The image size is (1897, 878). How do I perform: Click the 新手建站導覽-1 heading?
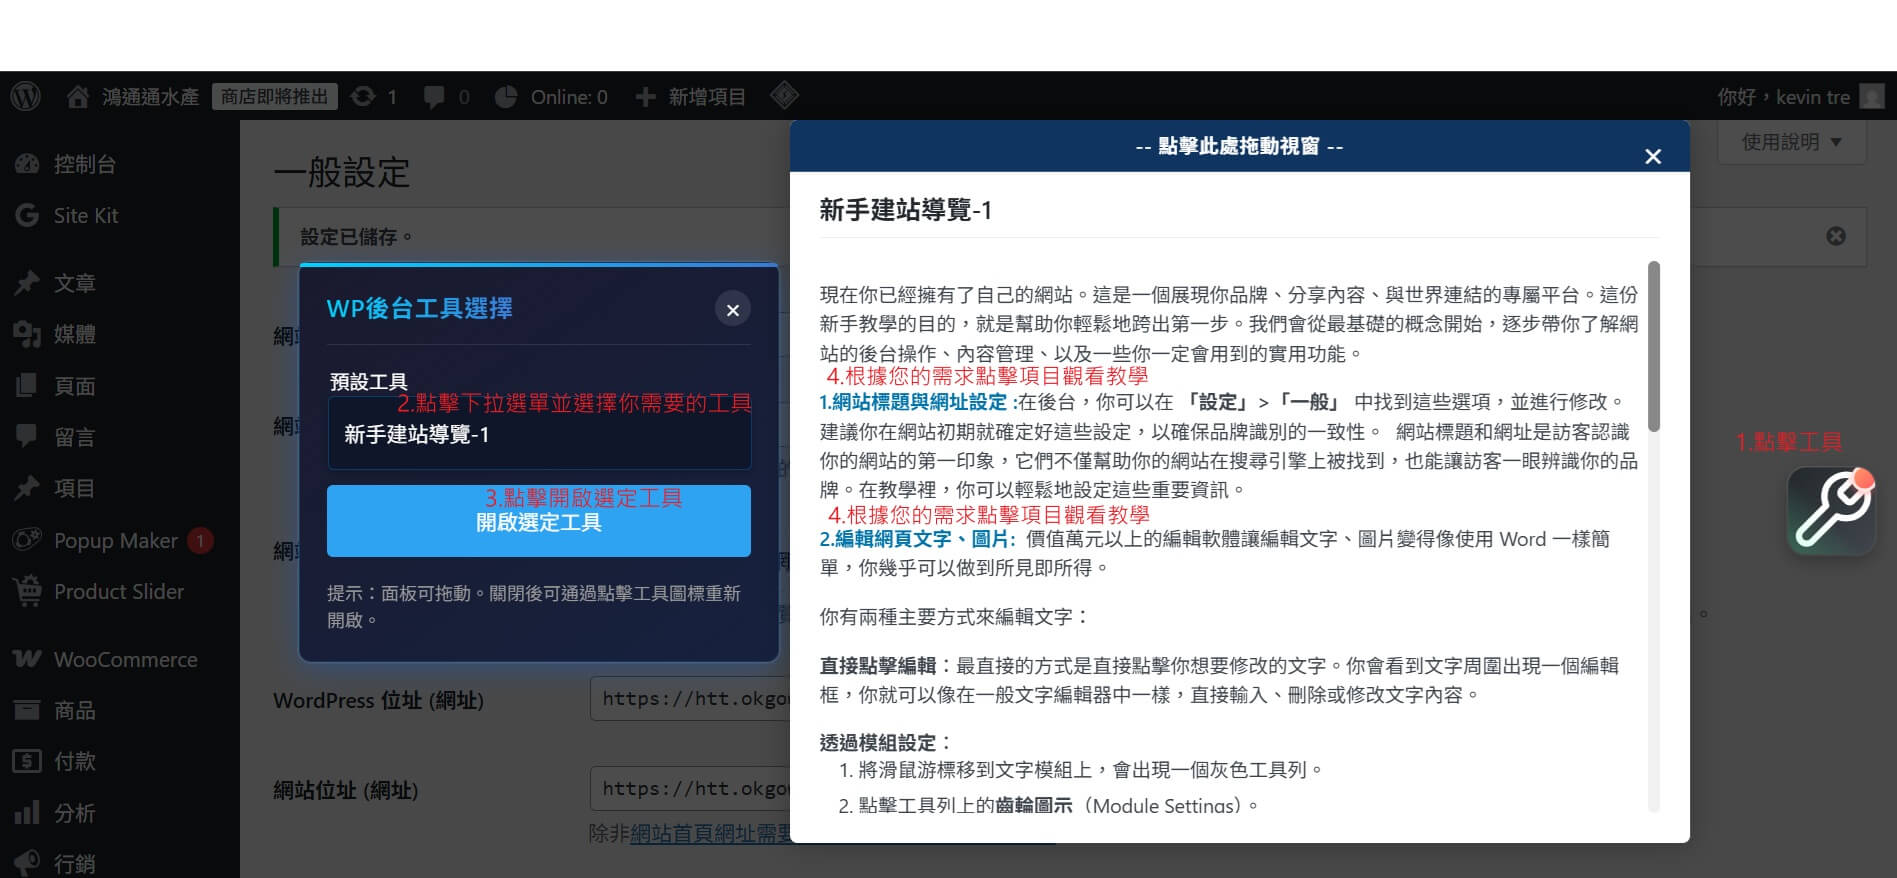pyautogui.click(x=905, y=210)
